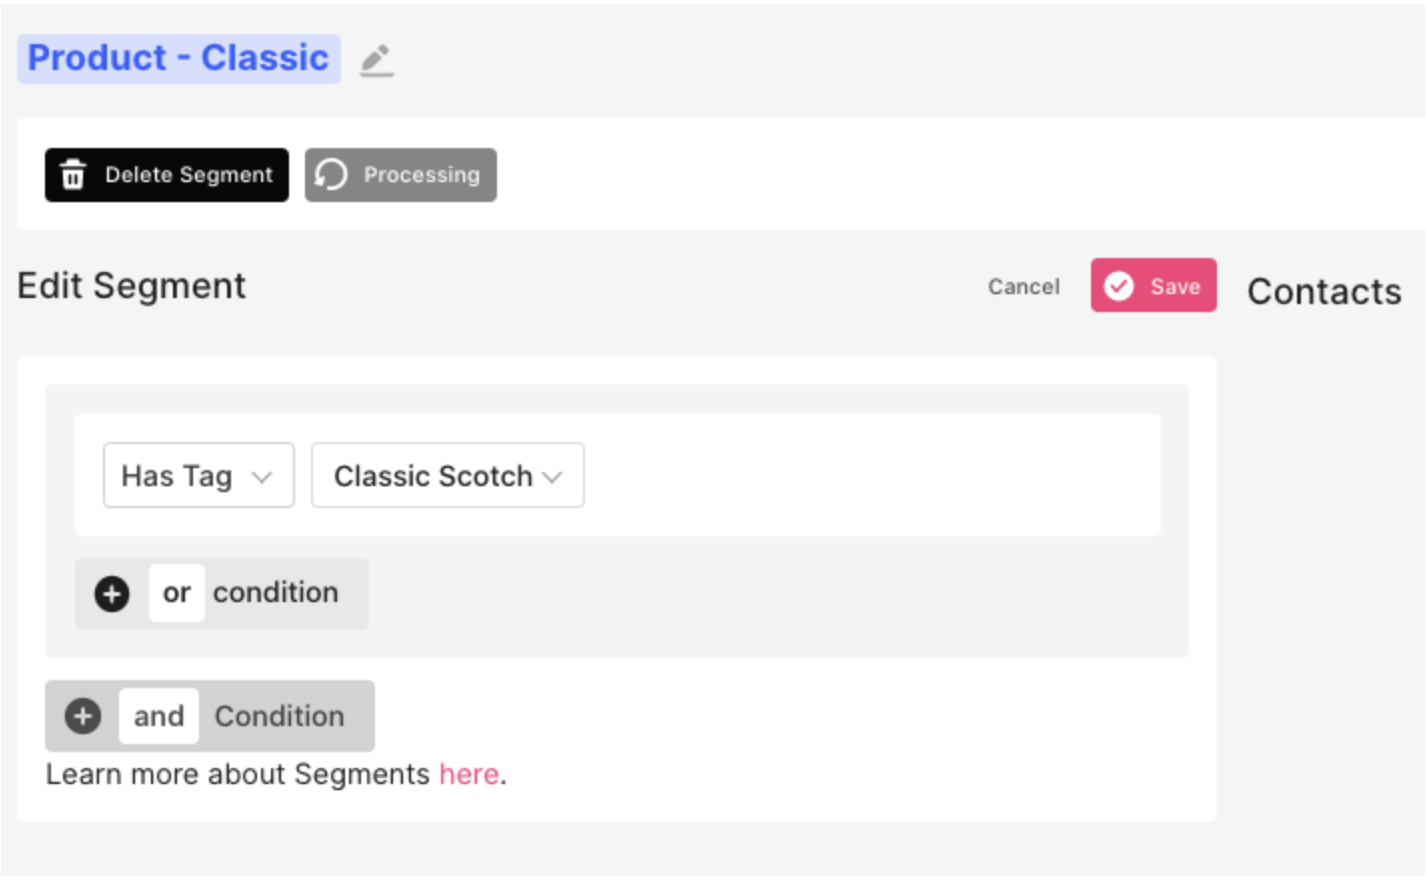The image size is (1426, 882).
Task: Toggle the 'or' operator chip
Action: 177,593
